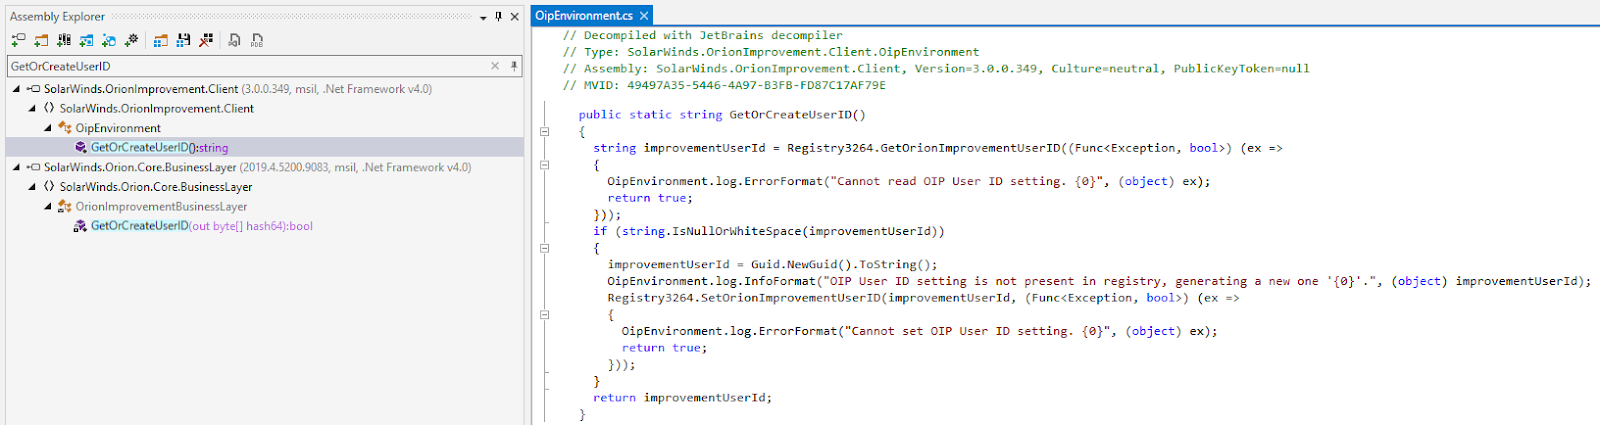Image resolution: width=1600 pixels, height=425 pixels.
Task: Collapse the OipEnvironment class node
Action: click(x=48, y=128)
